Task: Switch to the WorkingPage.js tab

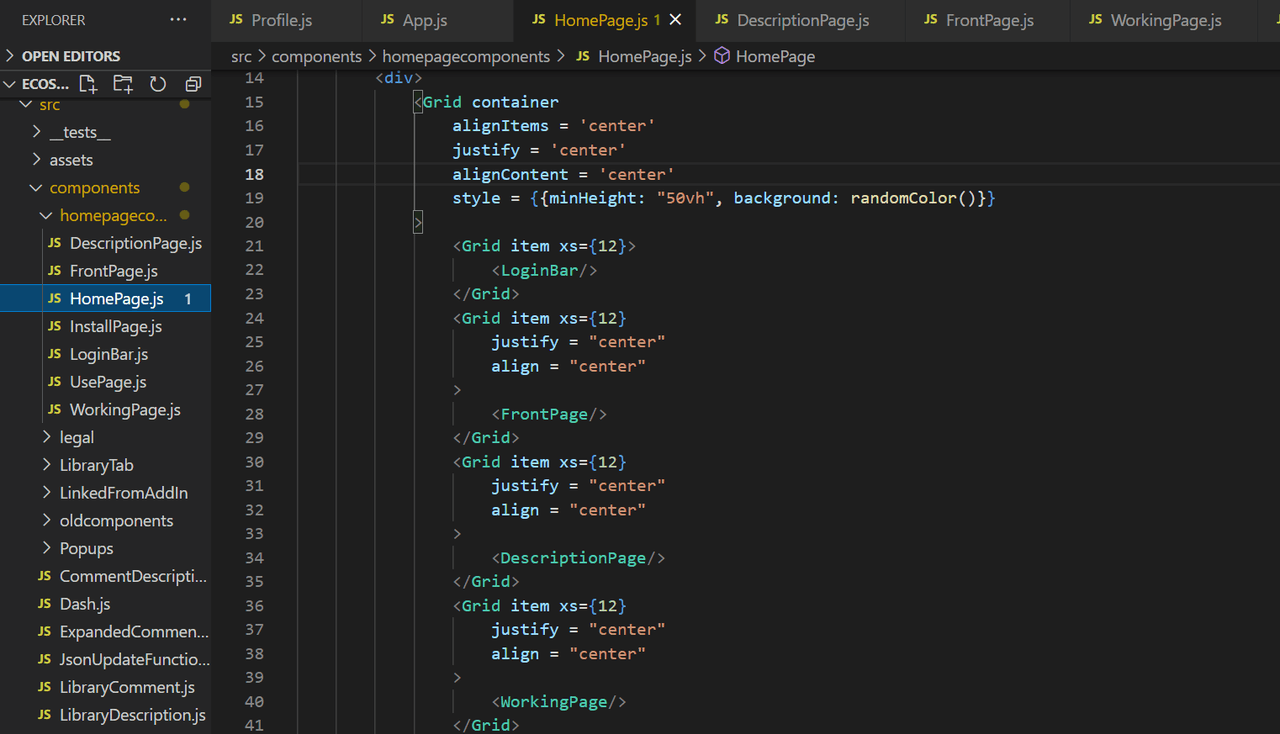Action: pos(1166,20)
